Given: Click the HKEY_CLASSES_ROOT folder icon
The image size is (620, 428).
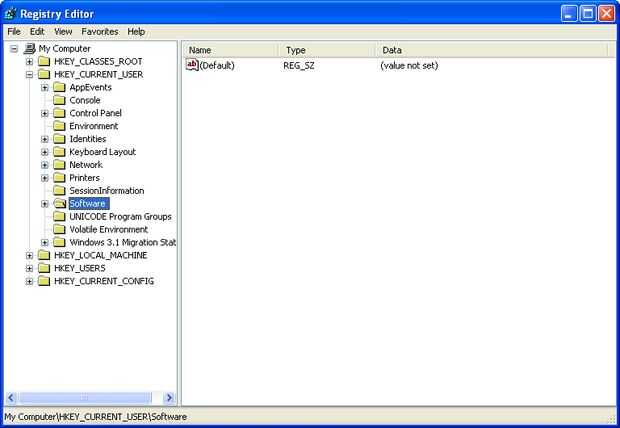Looking at the screenshot, I should tap(44, 61).
